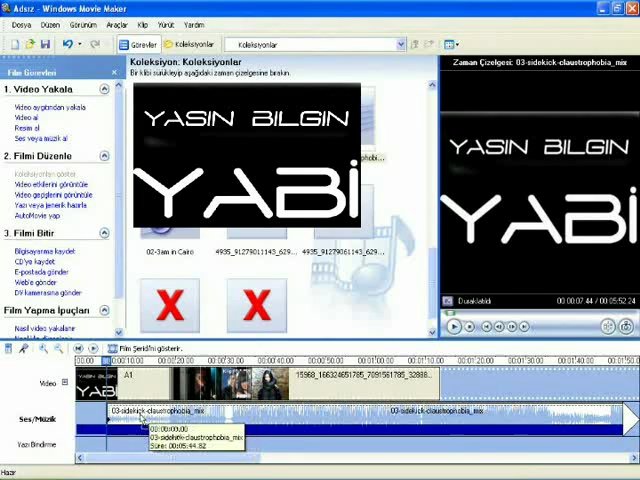This screenshot has width=640, height=480.
Task: Click the AutoMovie yap link
Action: tap(37, 216)
